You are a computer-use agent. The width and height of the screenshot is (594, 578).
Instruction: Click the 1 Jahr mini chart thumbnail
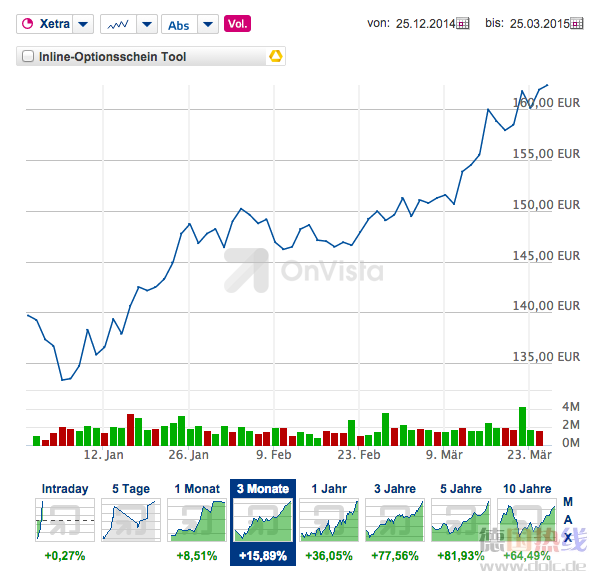click(x=329, y=520)
